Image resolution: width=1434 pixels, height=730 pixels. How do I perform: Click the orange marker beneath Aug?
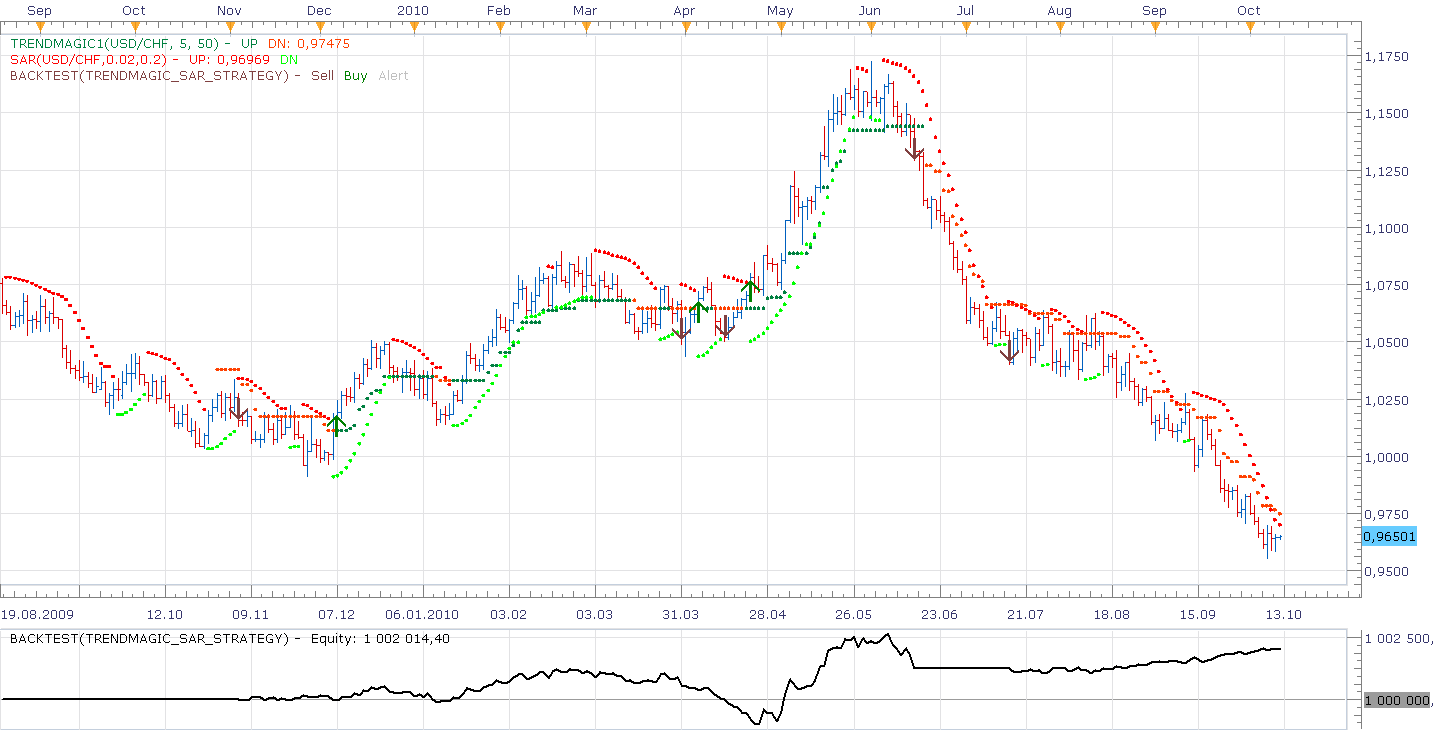(1059, 27)
